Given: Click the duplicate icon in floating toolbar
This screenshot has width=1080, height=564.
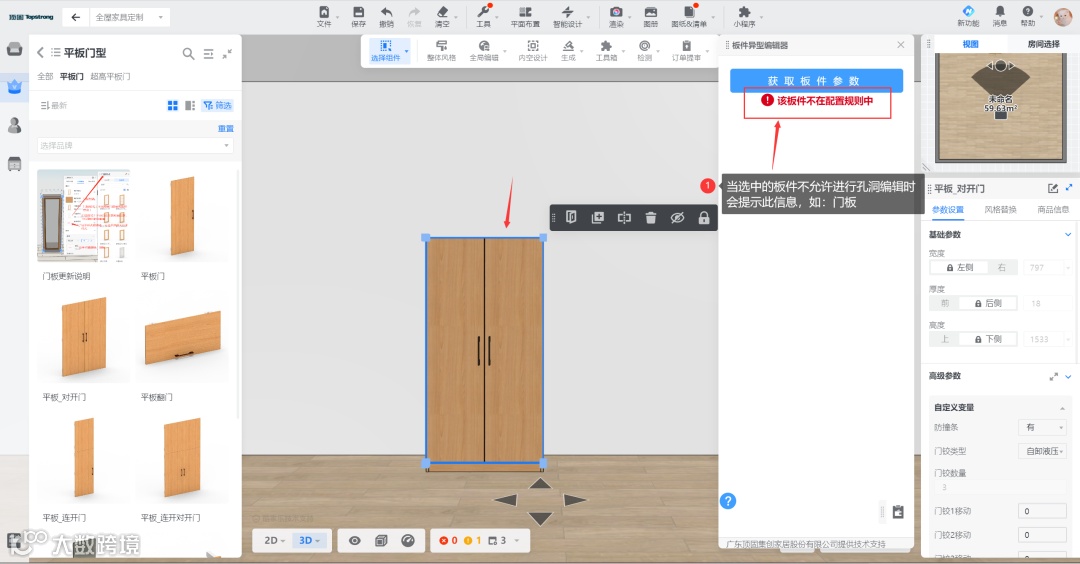Looking at the screenshot, I should pyautogui.click(x=598, y=218).
